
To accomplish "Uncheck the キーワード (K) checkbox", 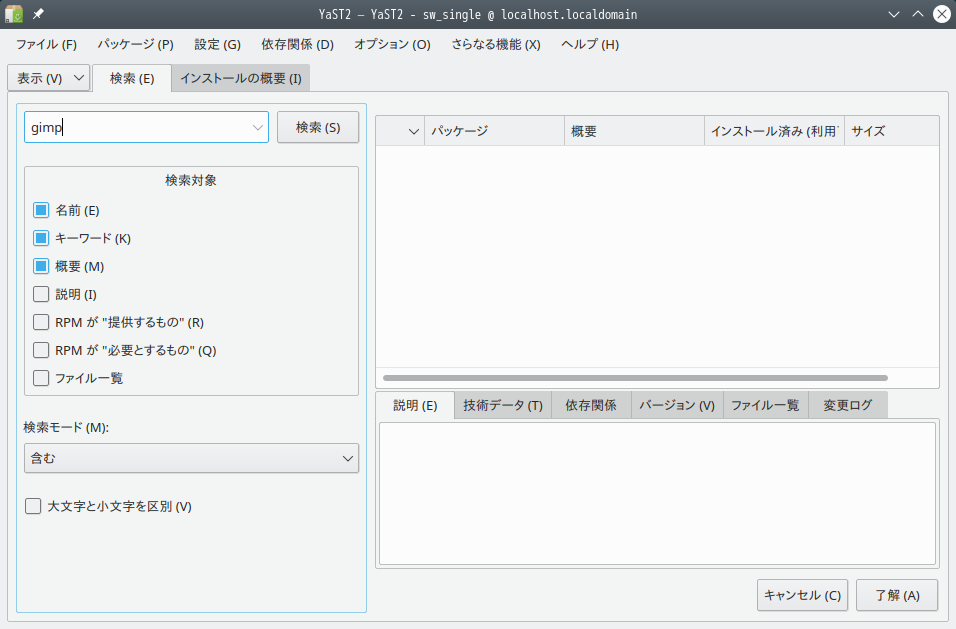I will [41, 238].
